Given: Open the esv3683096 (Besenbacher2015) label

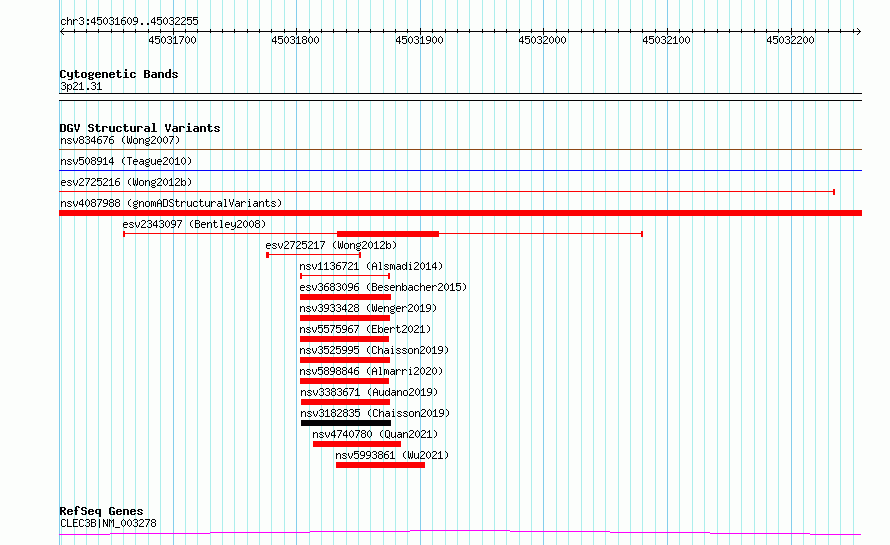Looking at the screenshot, I should pyautogui.click(x=383, y=287).
